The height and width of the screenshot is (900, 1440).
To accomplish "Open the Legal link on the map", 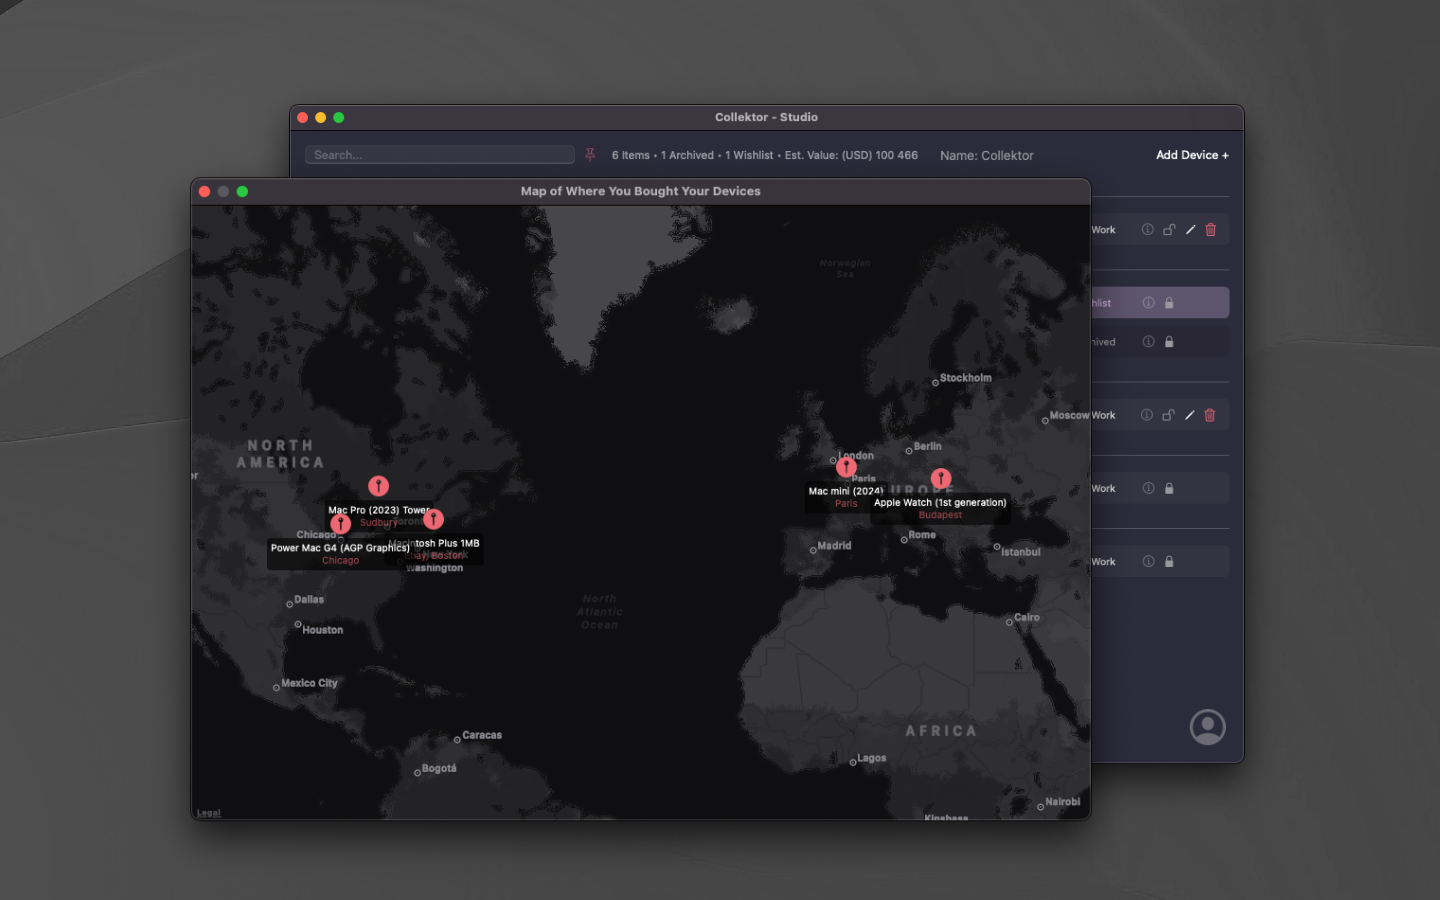I will coord(209,813).
